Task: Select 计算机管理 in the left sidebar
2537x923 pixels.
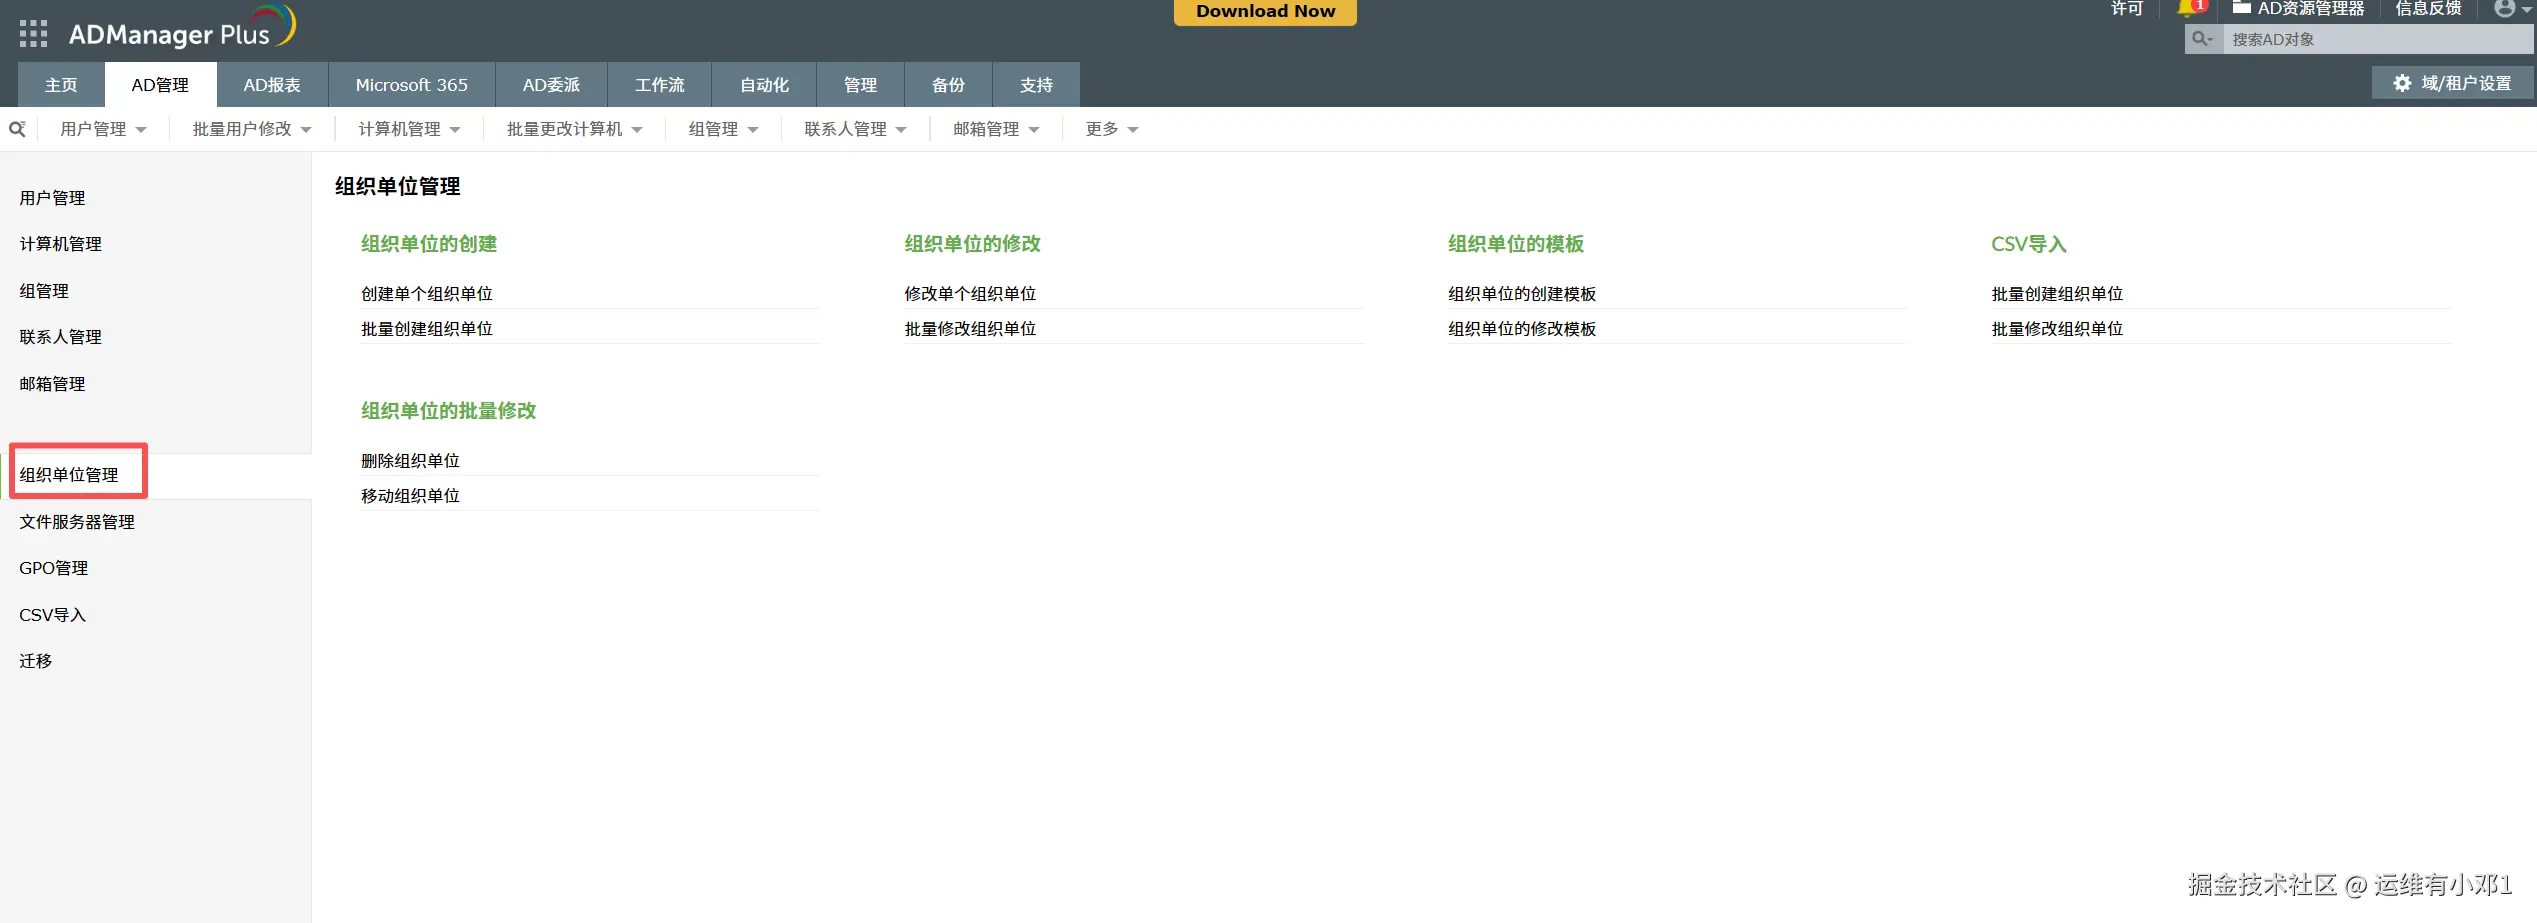Action: 60,244
